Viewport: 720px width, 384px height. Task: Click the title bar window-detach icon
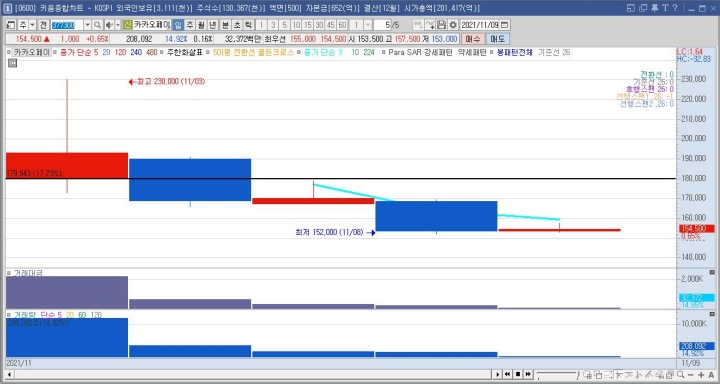[x=630, y=8]
